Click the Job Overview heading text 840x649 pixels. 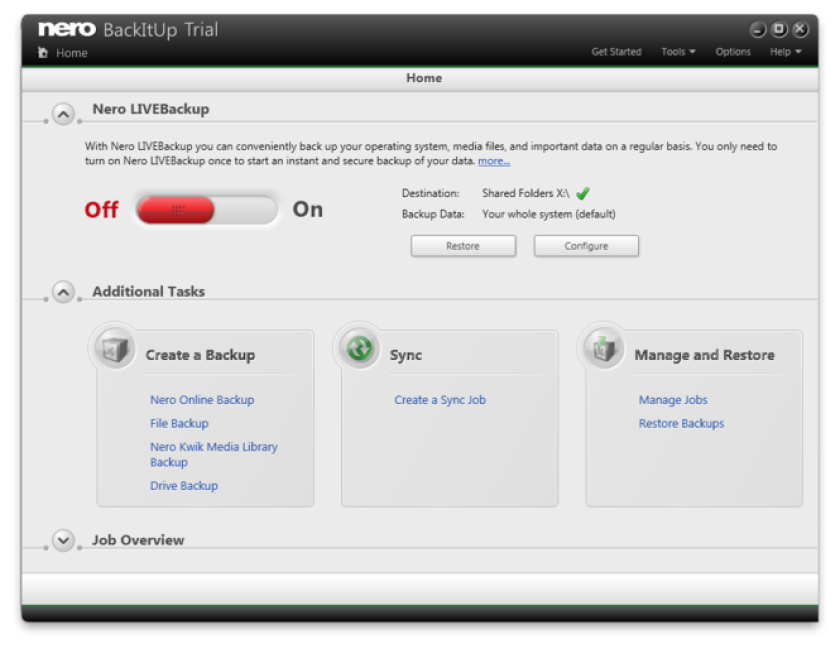click(138, 540)
